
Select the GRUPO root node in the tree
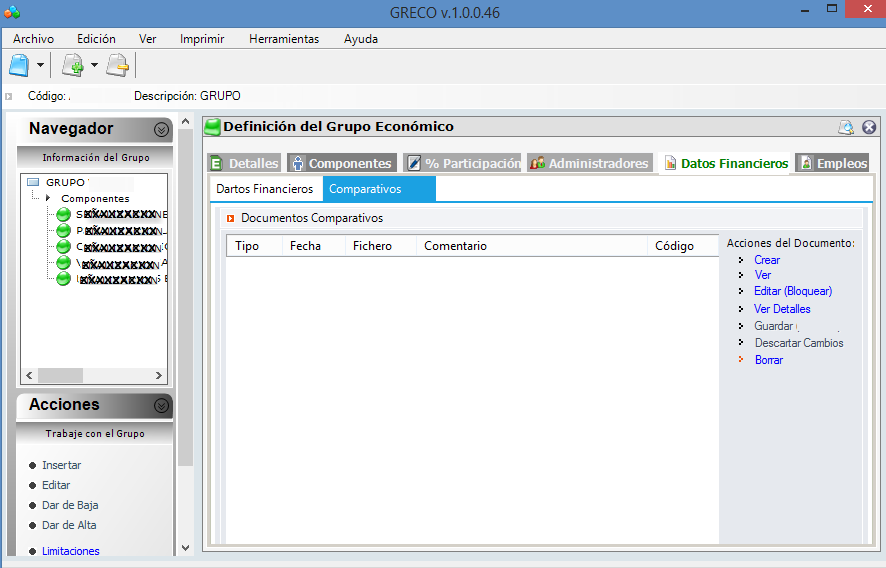pyautogui.click(x=65, y=183)
